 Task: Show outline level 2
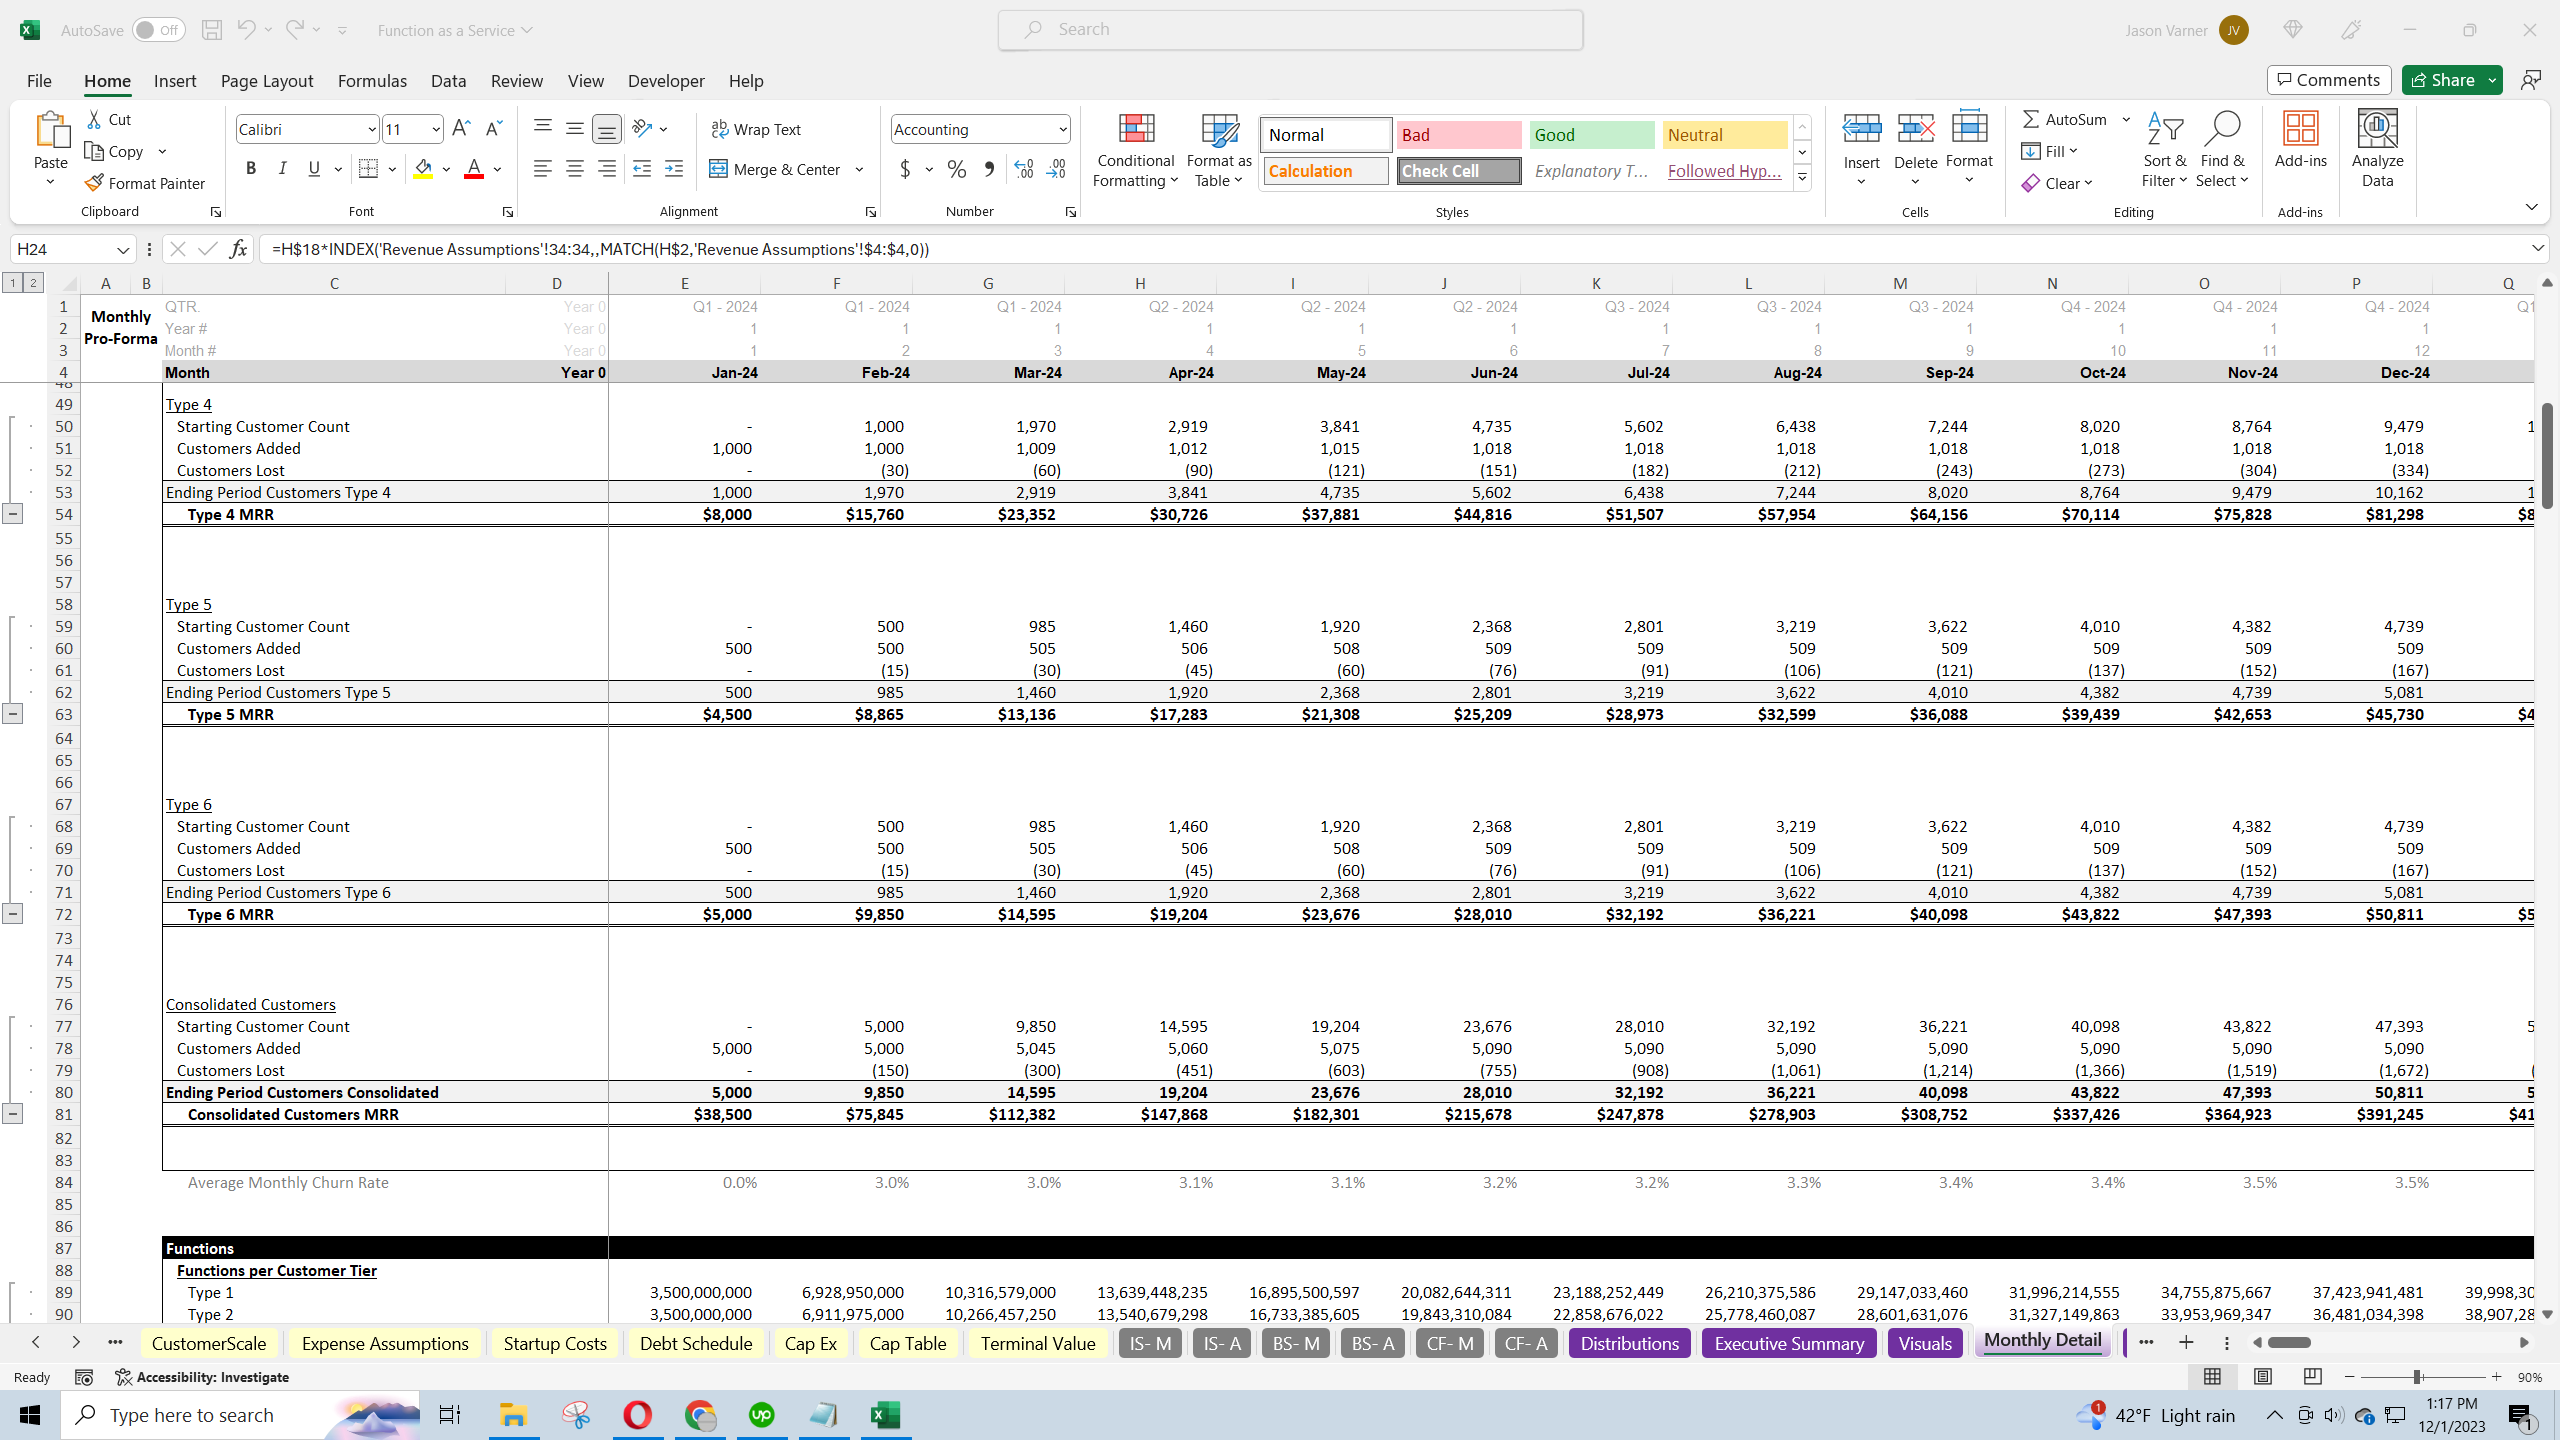tap(33, 283)
